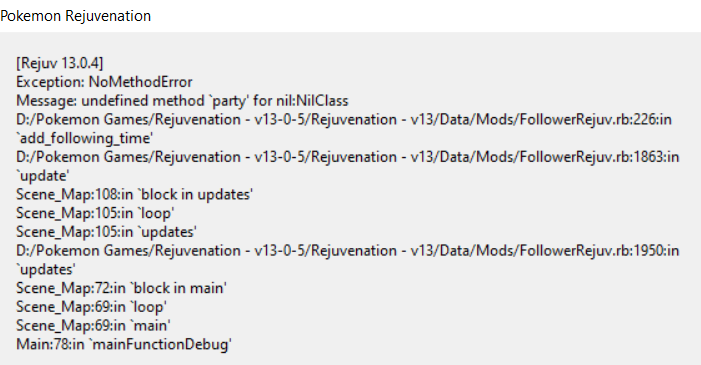Click Scene_Map:105 `updates' line
The width and height of the screenshot is (701, 365).
click(x=106, y=232)
